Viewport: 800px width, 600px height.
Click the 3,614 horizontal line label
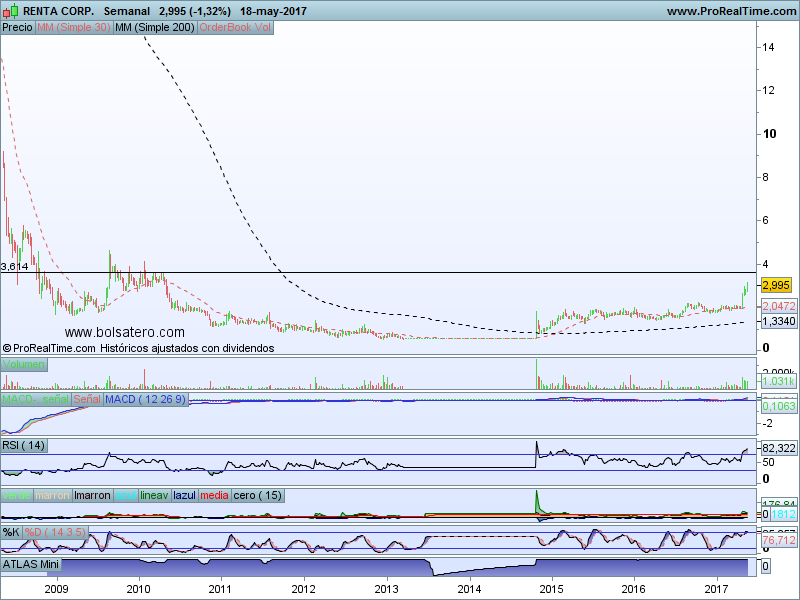pos(14,266)
